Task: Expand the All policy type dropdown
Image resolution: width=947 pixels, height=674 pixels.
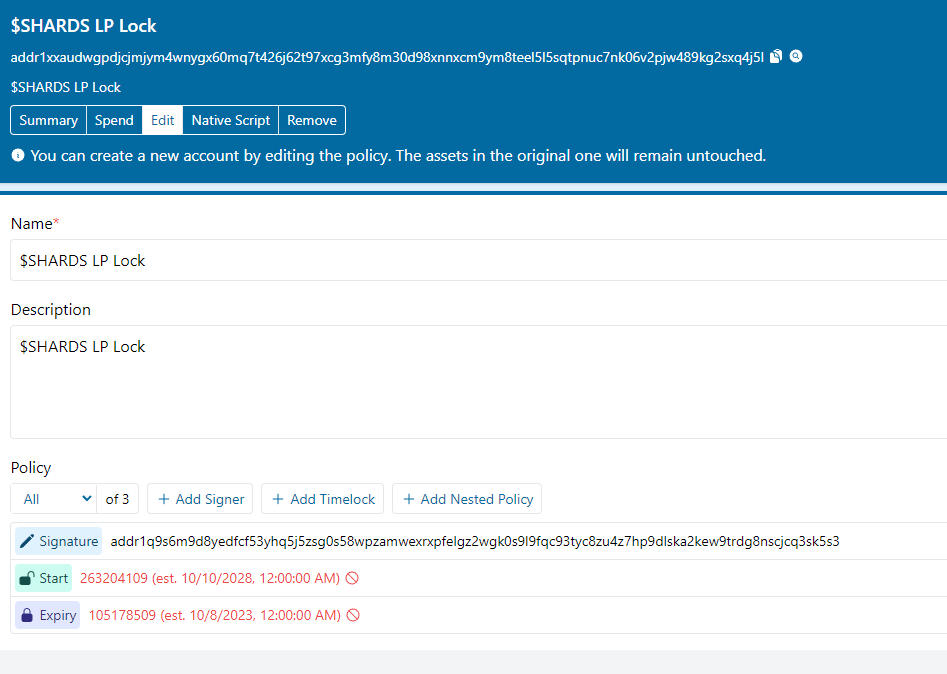Action: click(54, 499)
